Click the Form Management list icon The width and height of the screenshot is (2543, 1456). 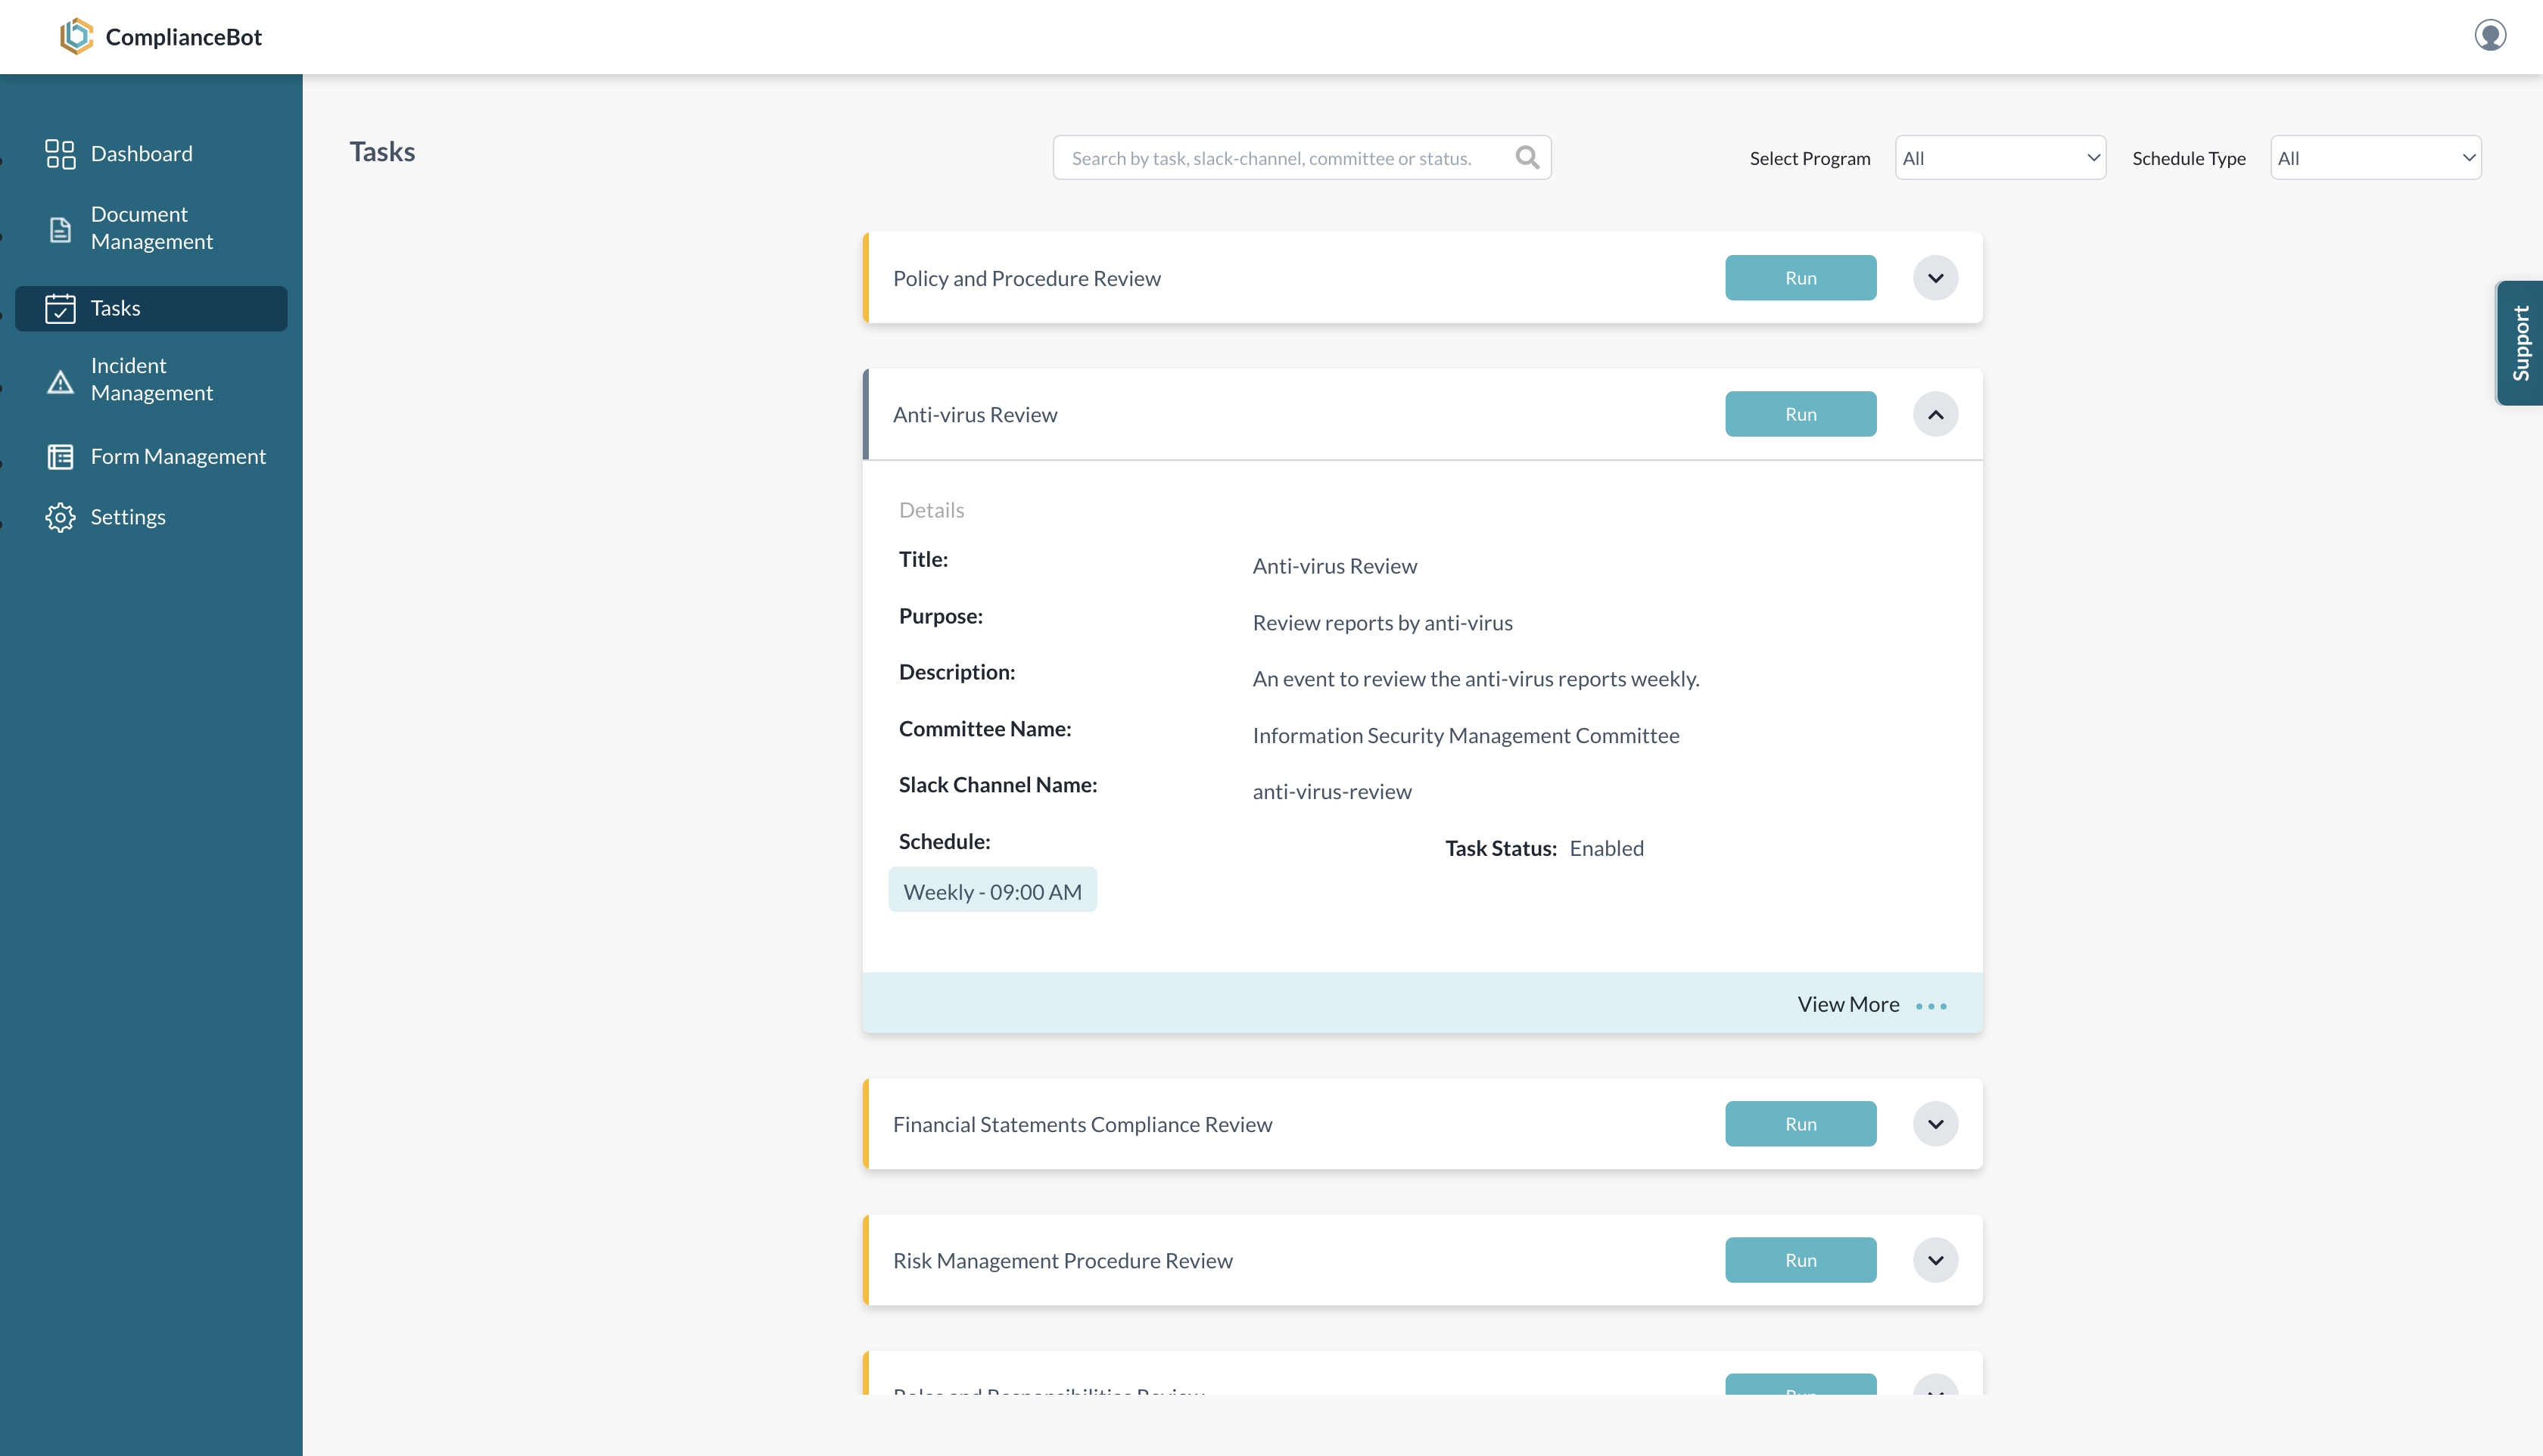pyautogui.click(x=60, y=457)
